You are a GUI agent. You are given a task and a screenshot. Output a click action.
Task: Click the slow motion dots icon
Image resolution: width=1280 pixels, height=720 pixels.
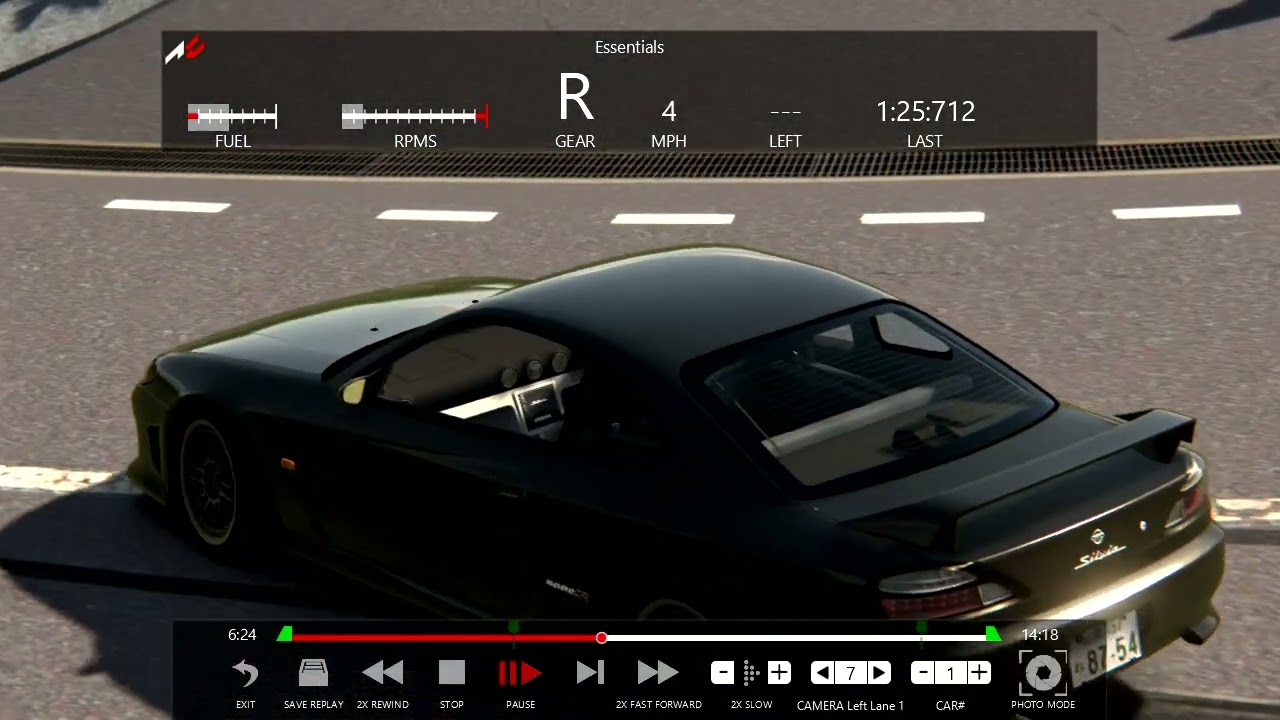[x=751, y=672]
